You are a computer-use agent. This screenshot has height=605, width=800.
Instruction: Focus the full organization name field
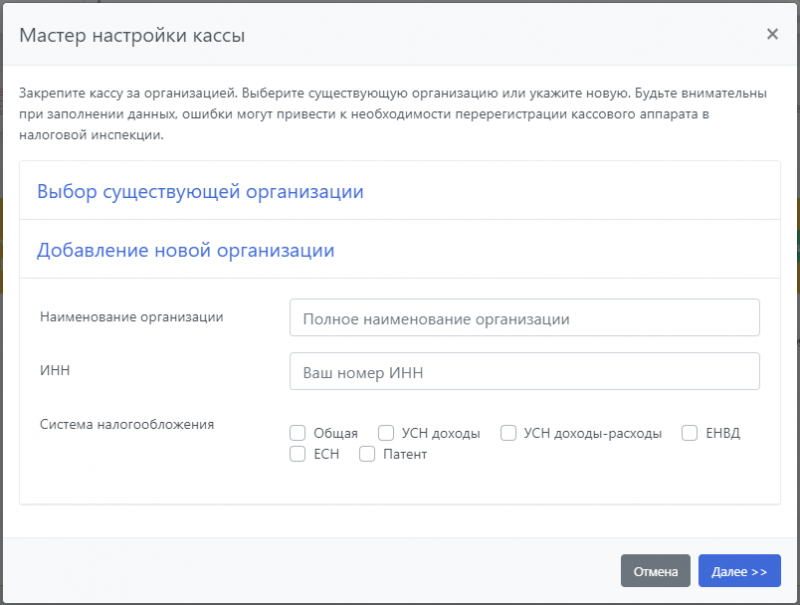(524, 318)
